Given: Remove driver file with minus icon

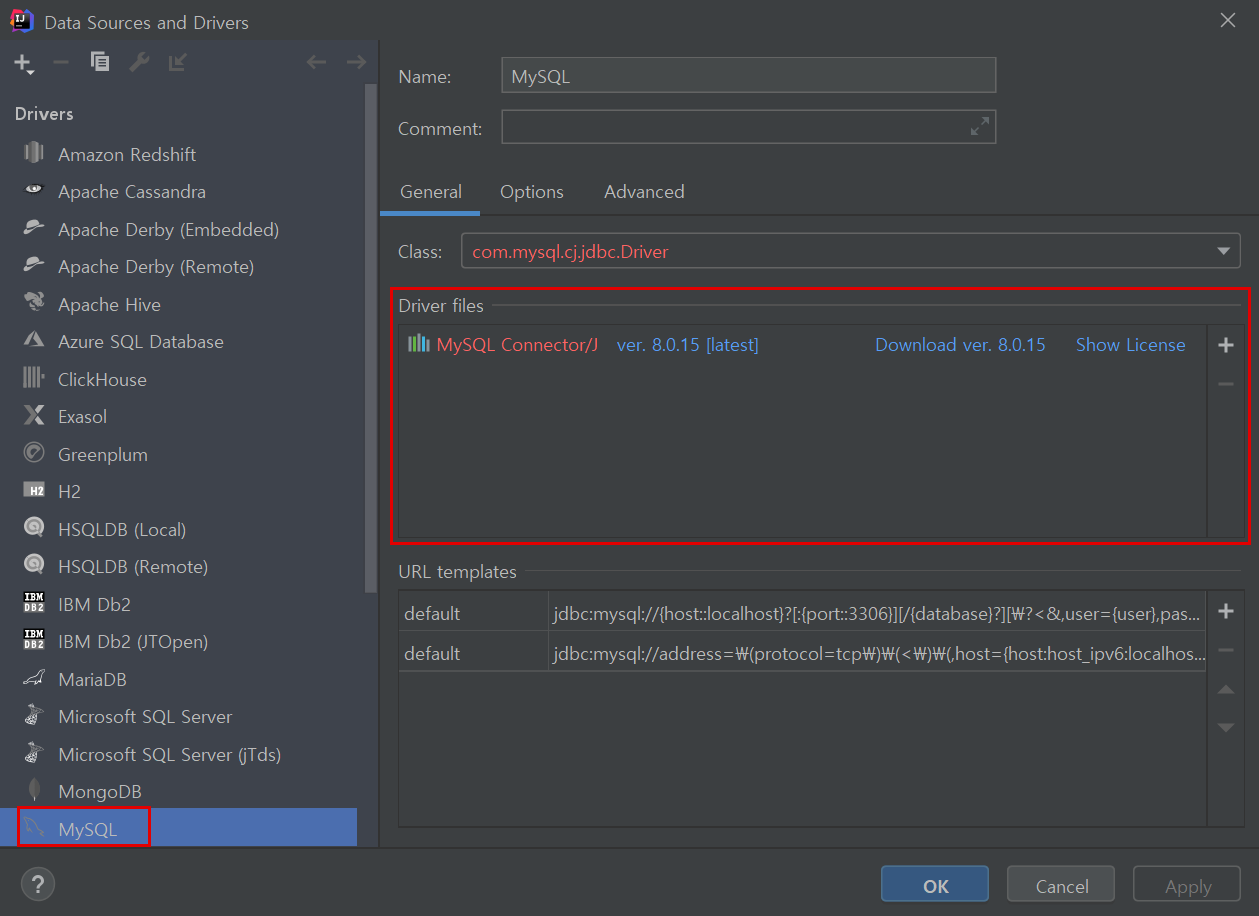Looking at the screenshot, I should pos(1226,384).
